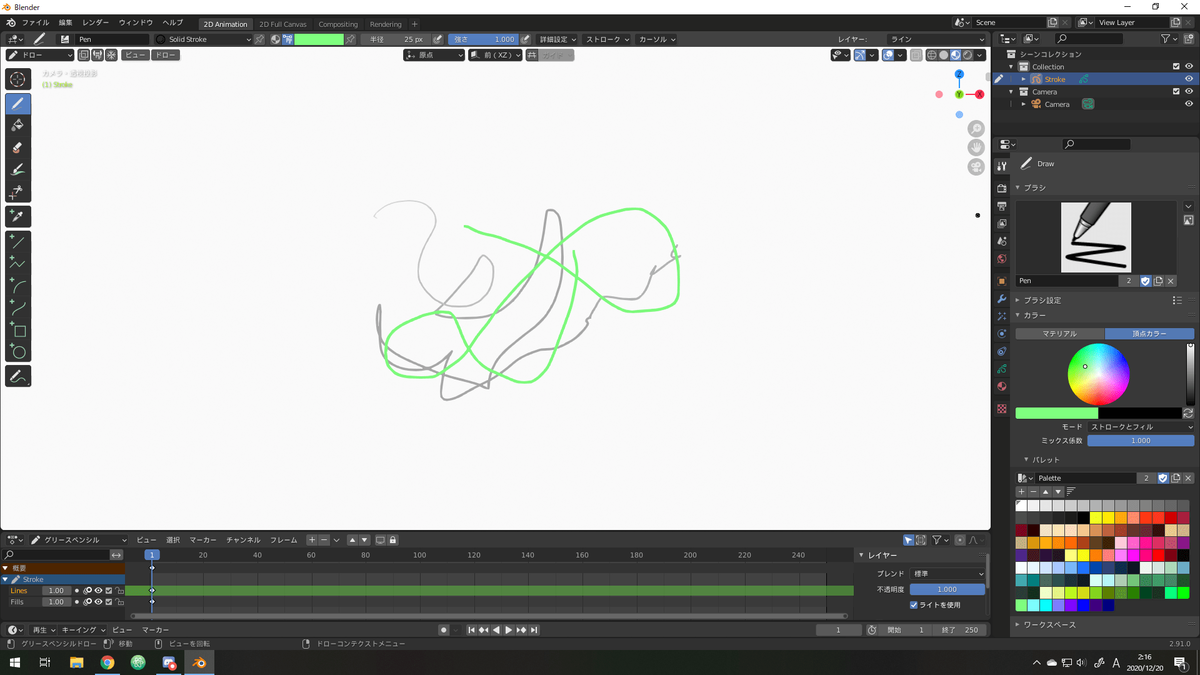This screenshot has width=1200, height=675.
Task: Expand the Stroke object in outliner tree
Action: [x=1022, y=79]
